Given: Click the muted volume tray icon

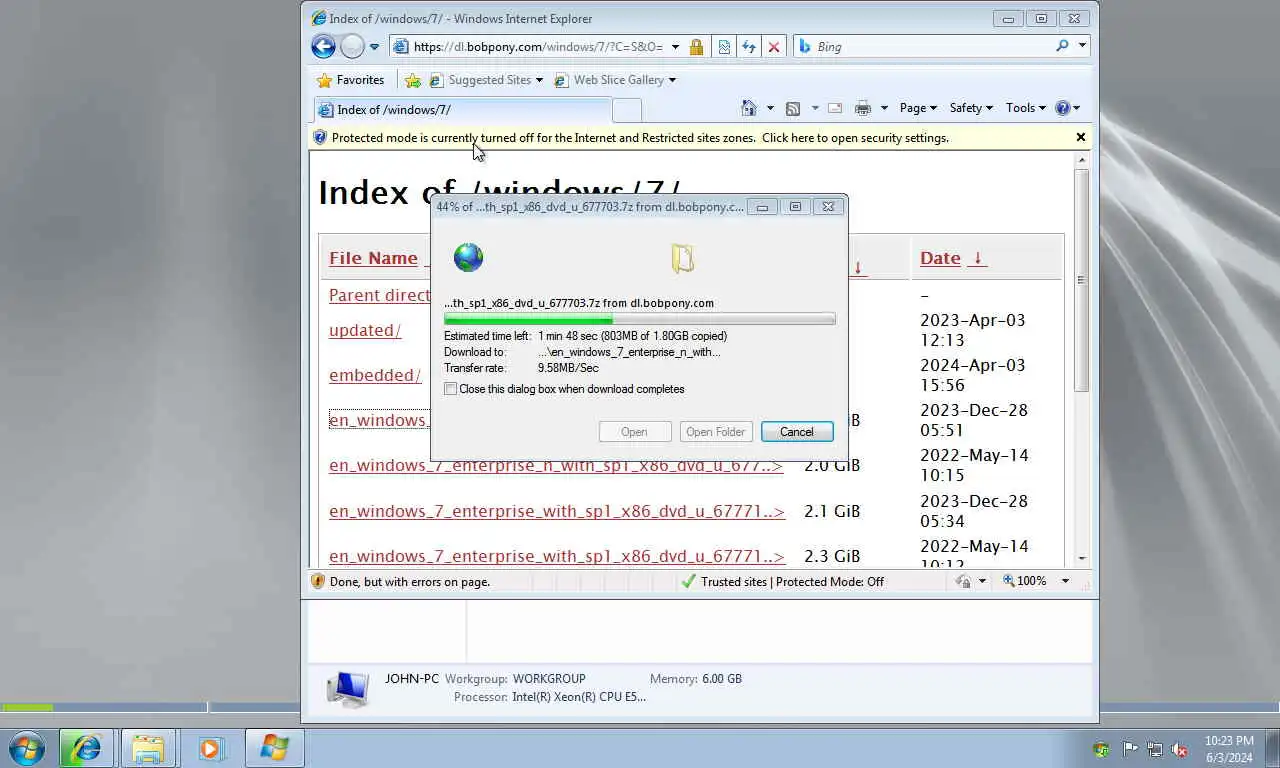Looking at the screenshot, I should [1180, 749].
